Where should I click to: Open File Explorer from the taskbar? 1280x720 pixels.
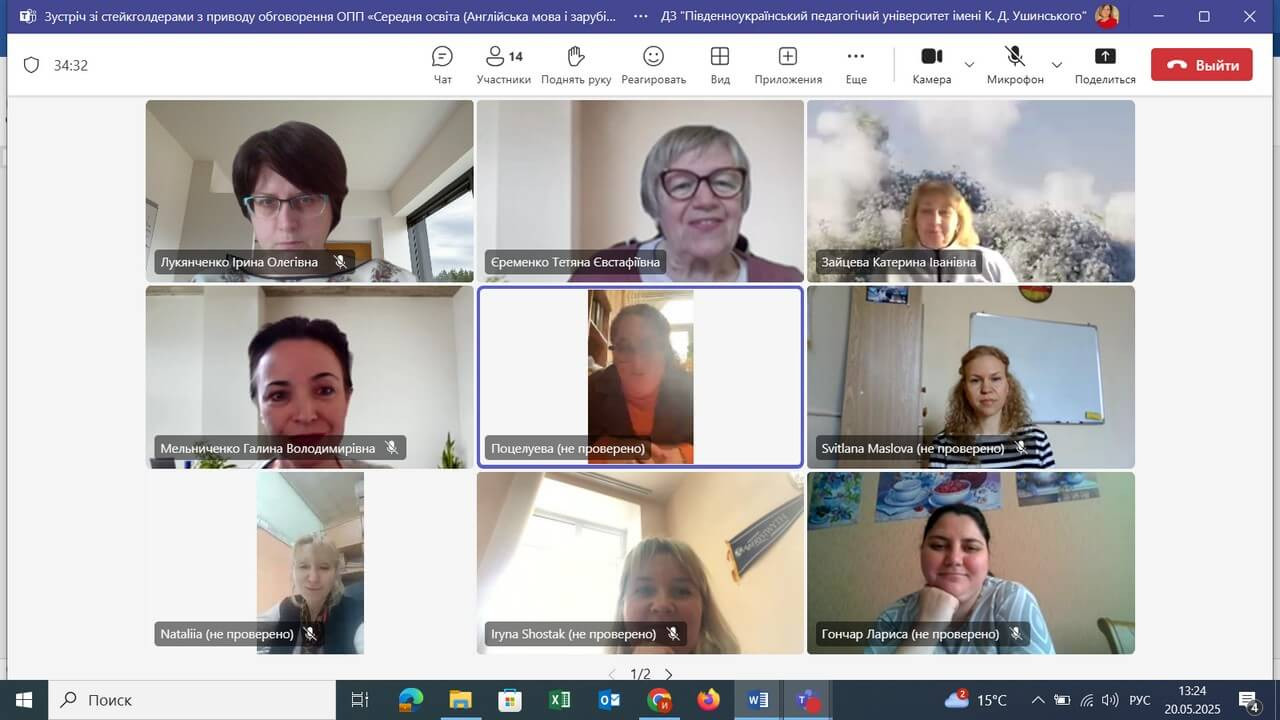(460, 700)
